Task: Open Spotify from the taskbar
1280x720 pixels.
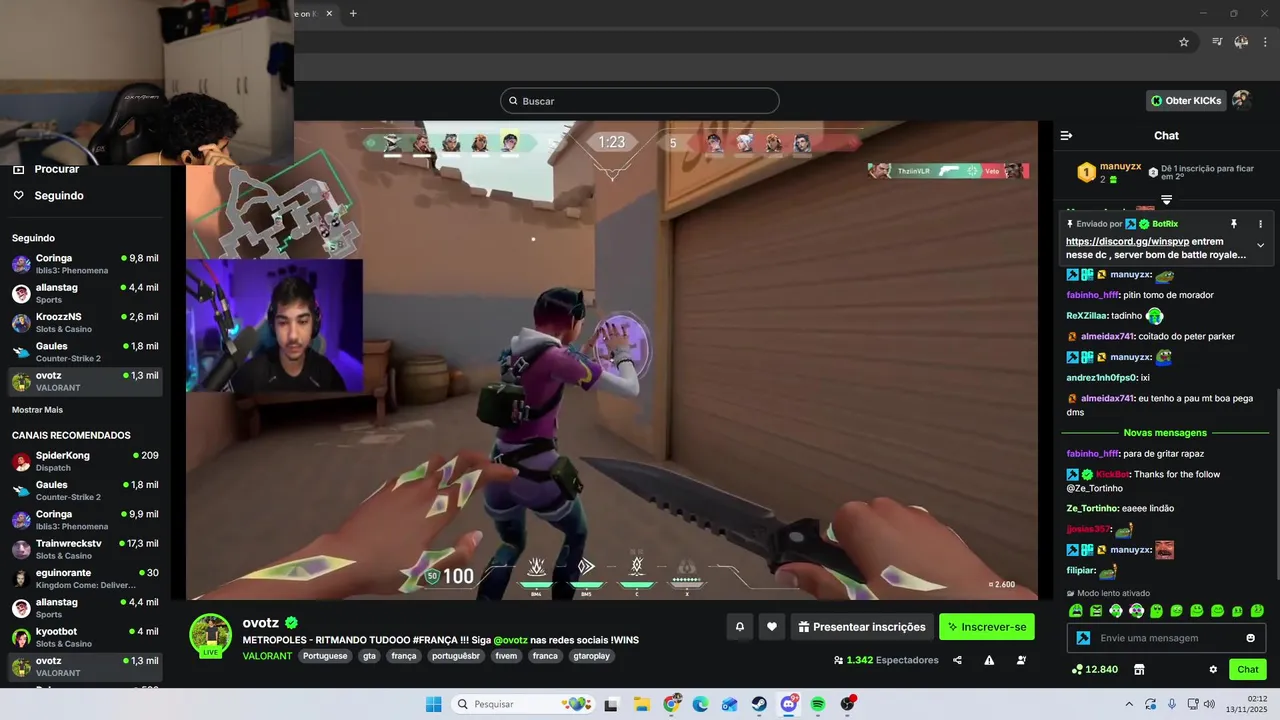Action: pos(818,704)
